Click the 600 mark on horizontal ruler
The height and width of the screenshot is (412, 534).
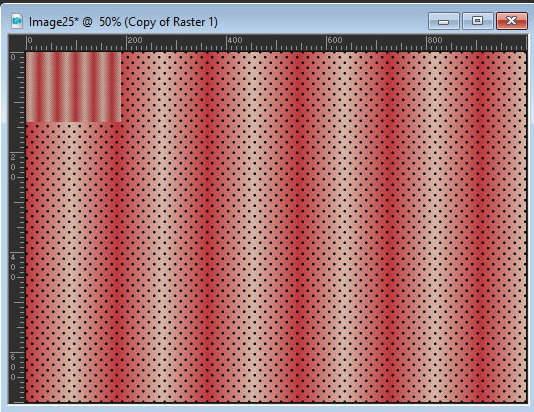(335, 40)
